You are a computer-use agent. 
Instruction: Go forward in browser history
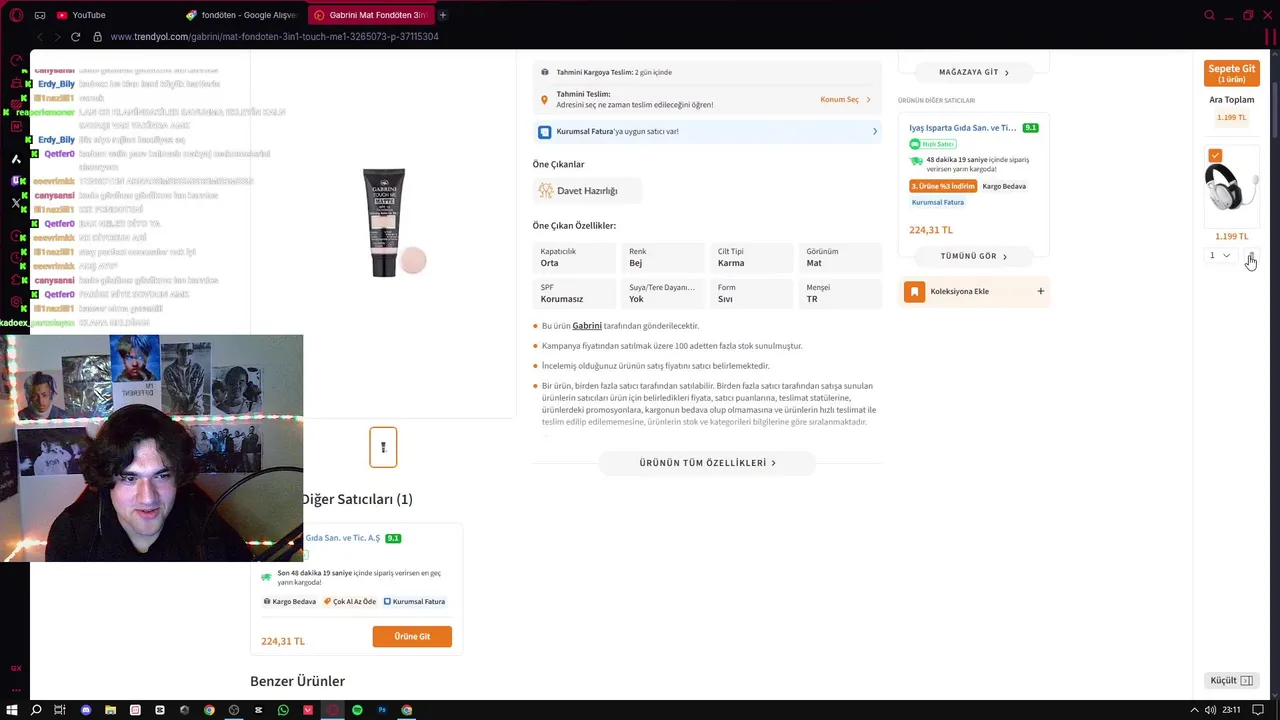(x=58, y=37)
